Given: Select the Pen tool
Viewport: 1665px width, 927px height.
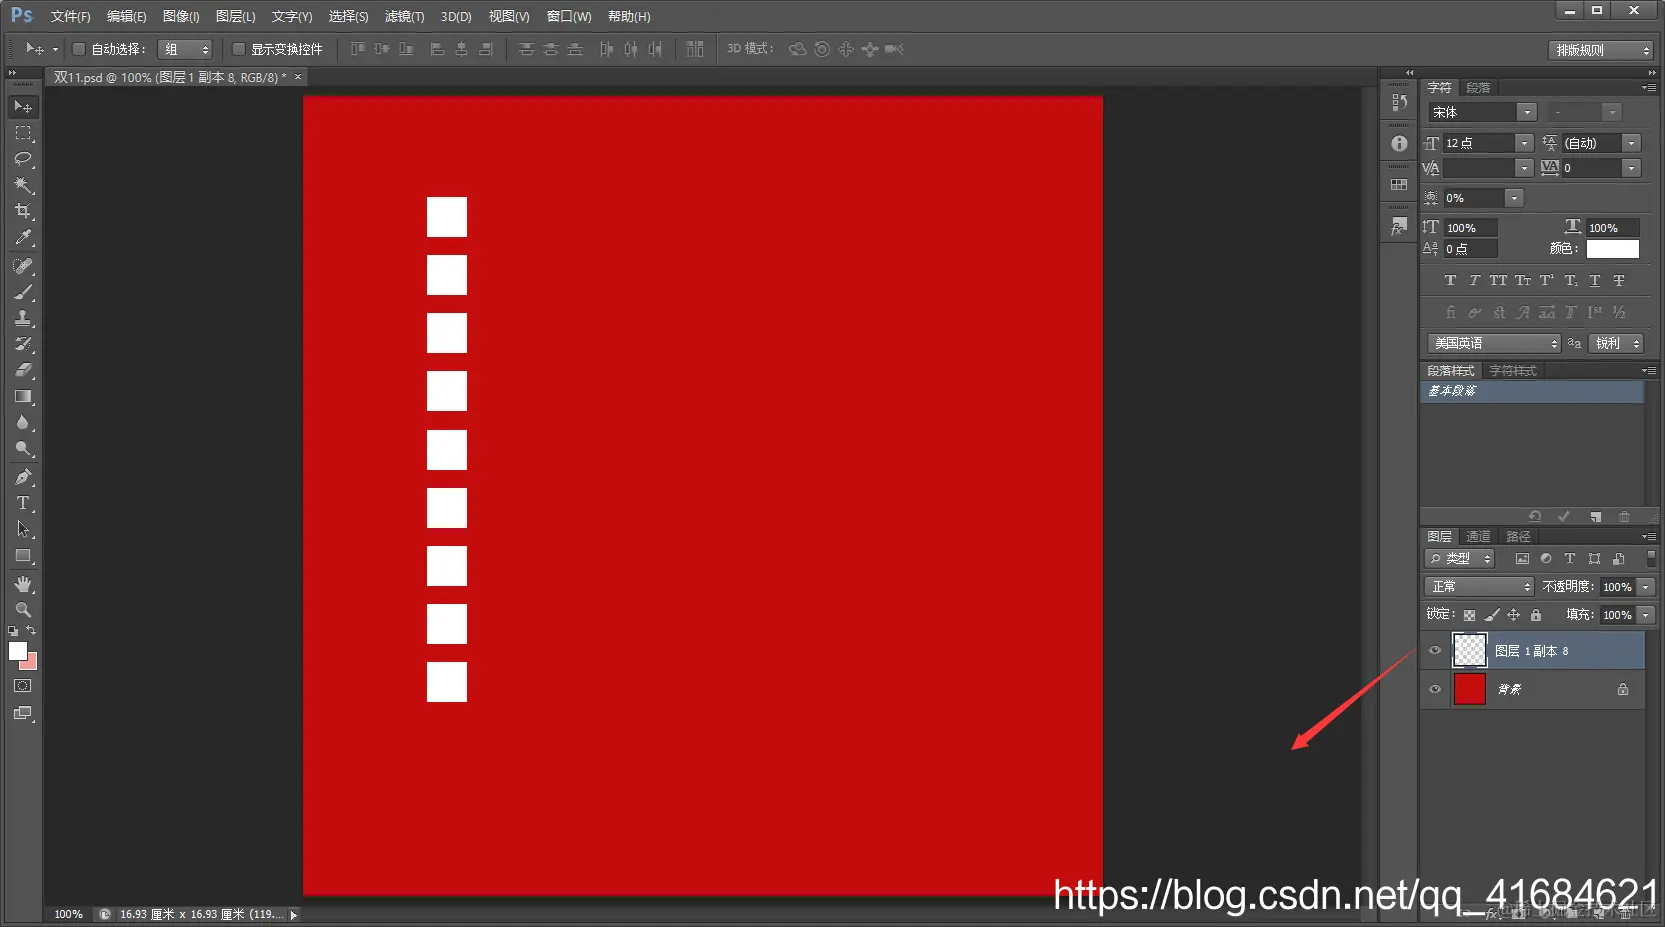Looking at the screenshot, I should [22, 477].
